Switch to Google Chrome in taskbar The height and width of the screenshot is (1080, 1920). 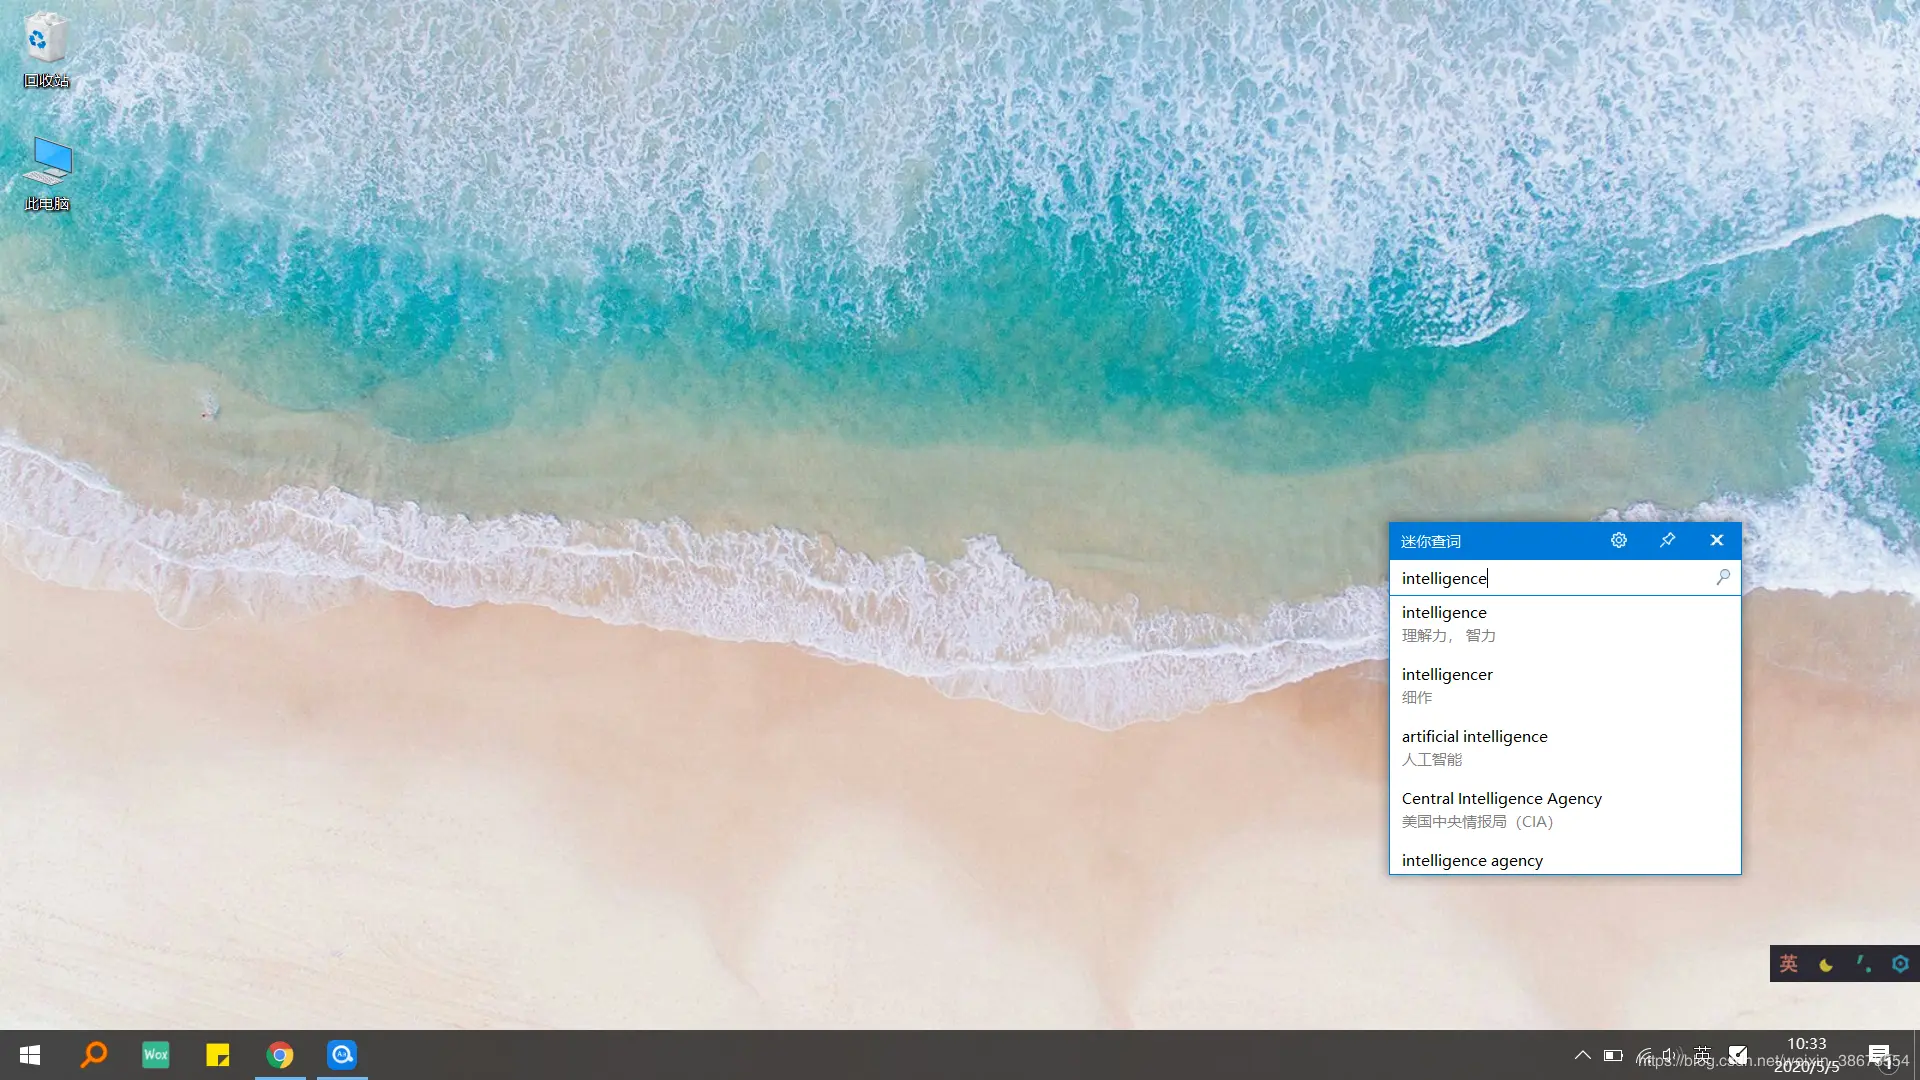click(280, 1055)
